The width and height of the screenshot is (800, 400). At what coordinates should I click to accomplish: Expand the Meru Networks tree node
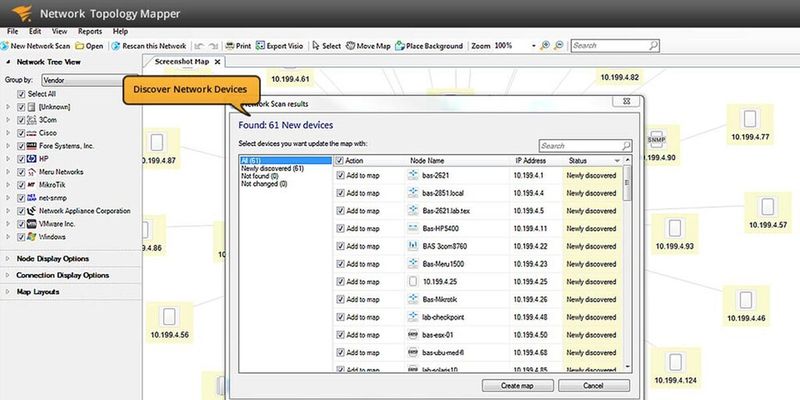(x=8, y=172)
